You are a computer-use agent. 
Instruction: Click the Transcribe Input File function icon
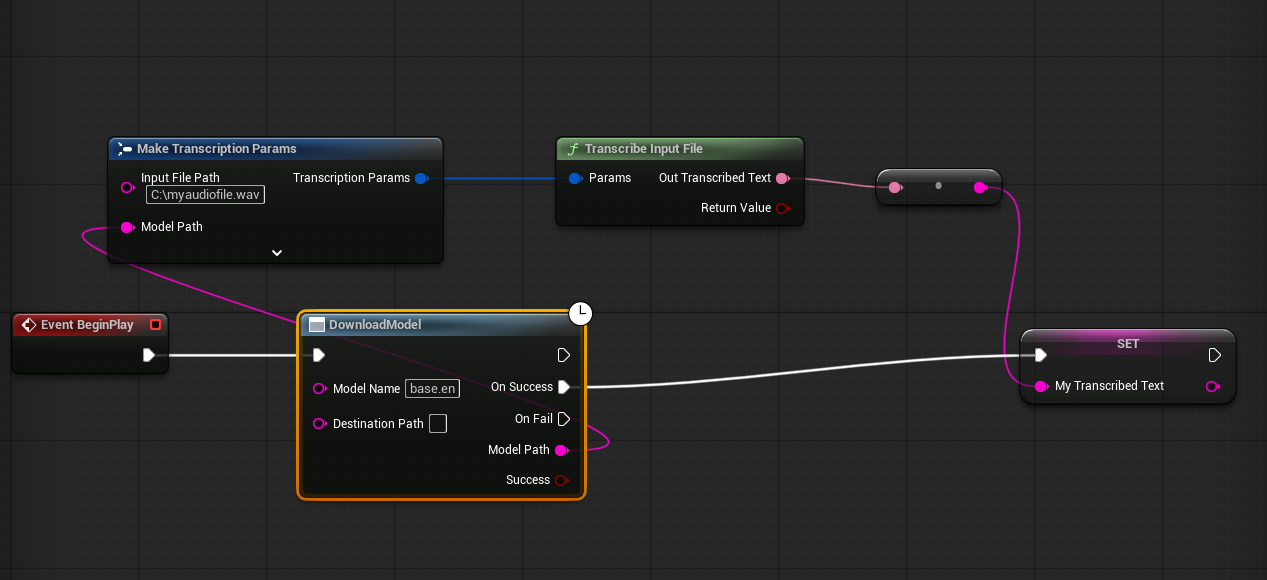(x=573, y=149)
